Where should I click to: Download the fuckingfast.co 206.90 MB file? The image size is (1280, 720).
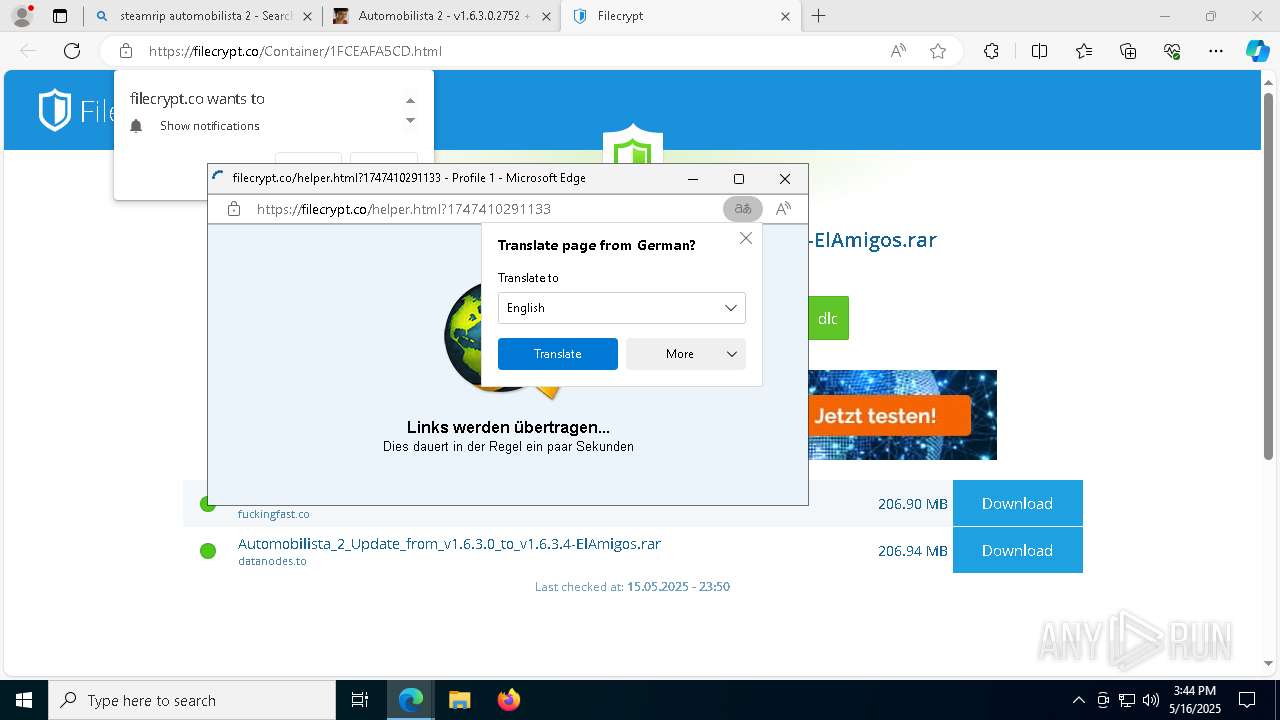click(x=1017, y=503)
